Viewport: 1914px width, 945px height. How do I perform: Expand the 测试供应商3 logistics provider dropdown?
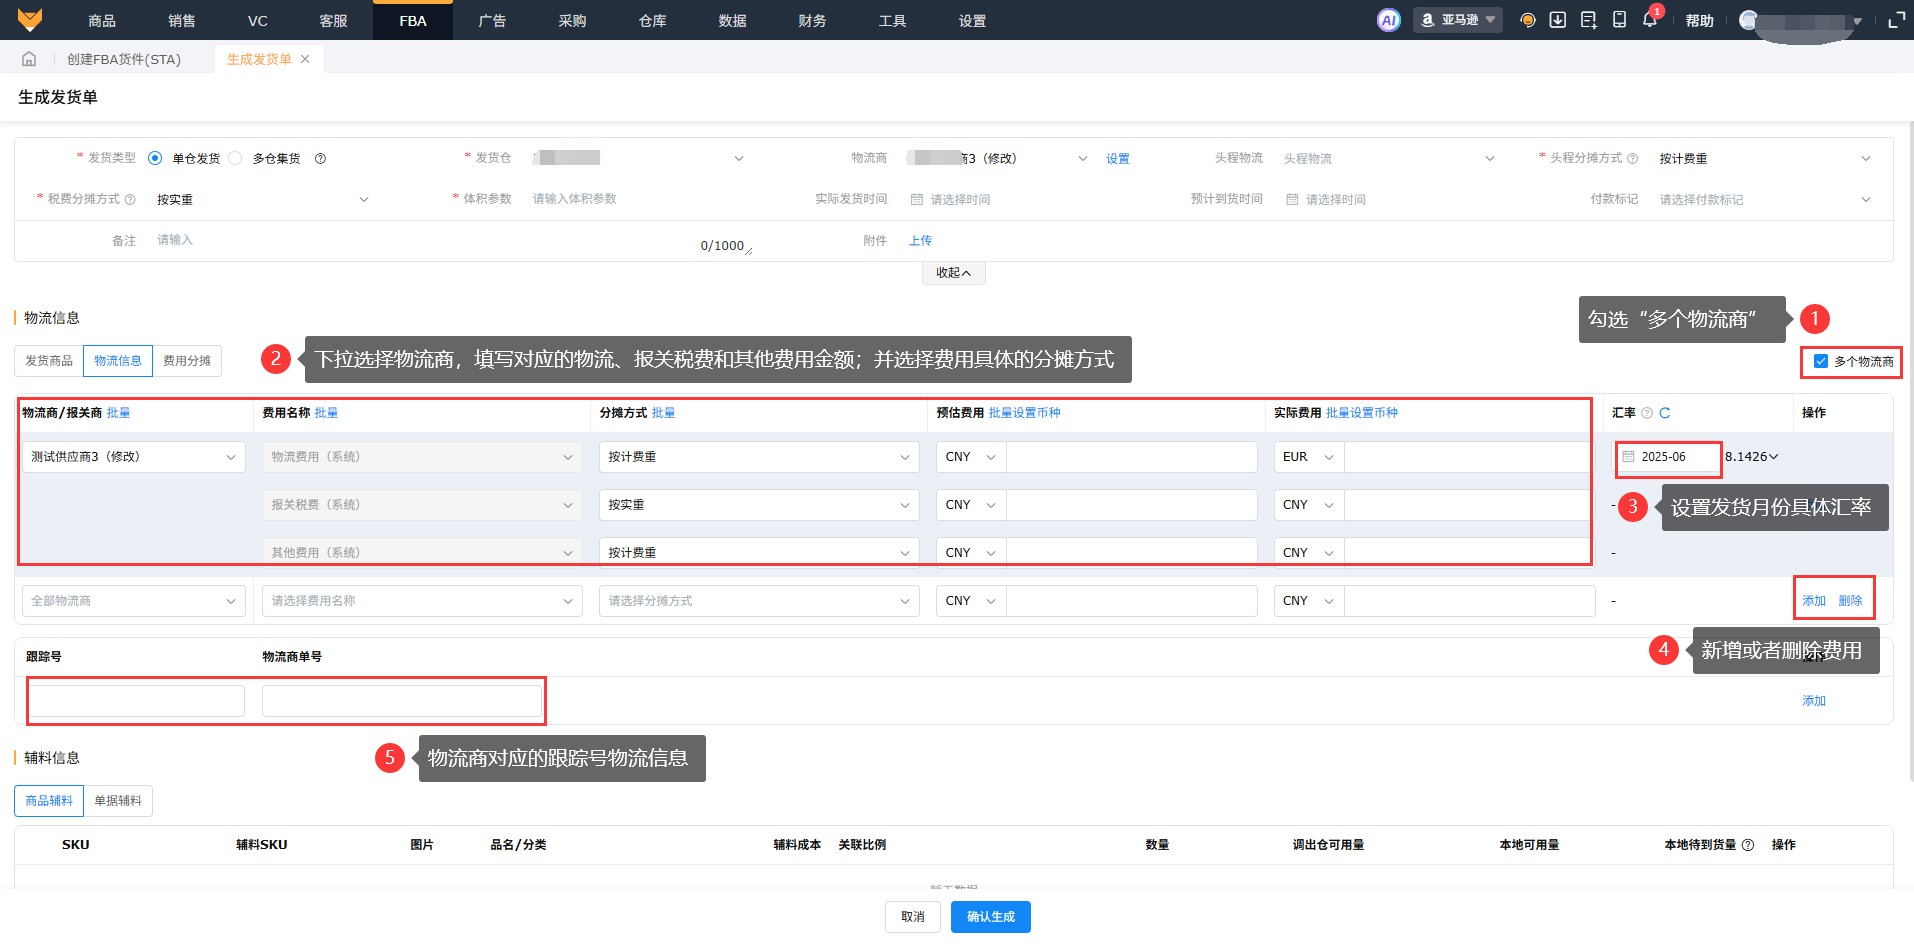(133, 457)
